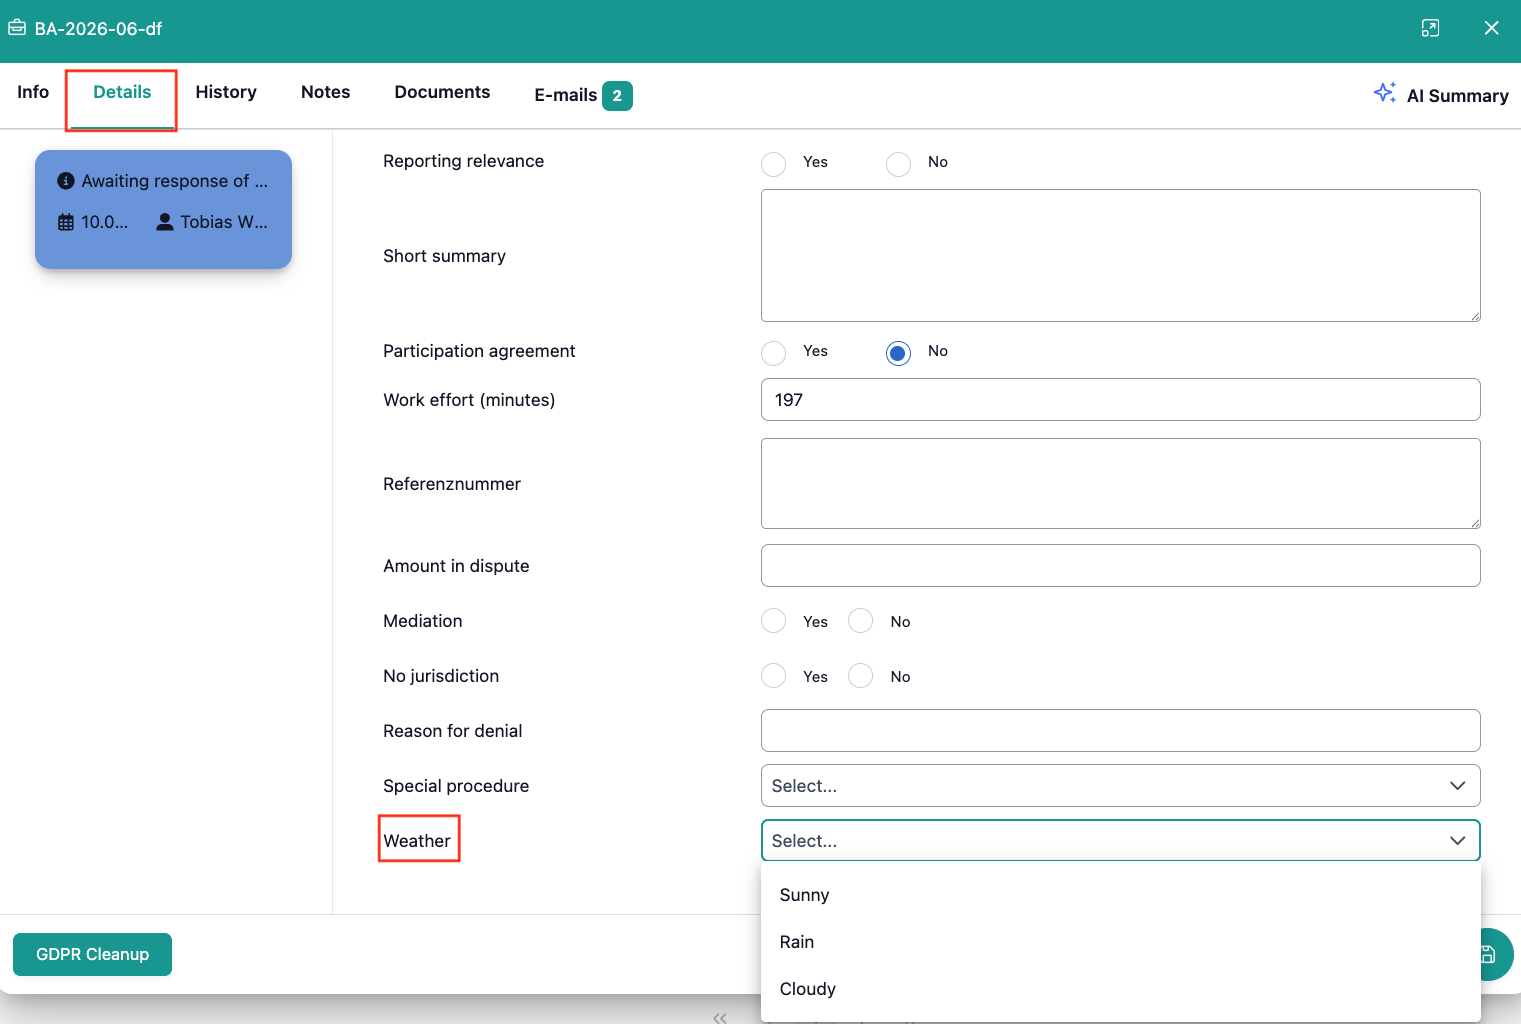Pick Rain from the Weather list
This screenshot has width=1521, height=1024.
tap(1120, 942)
